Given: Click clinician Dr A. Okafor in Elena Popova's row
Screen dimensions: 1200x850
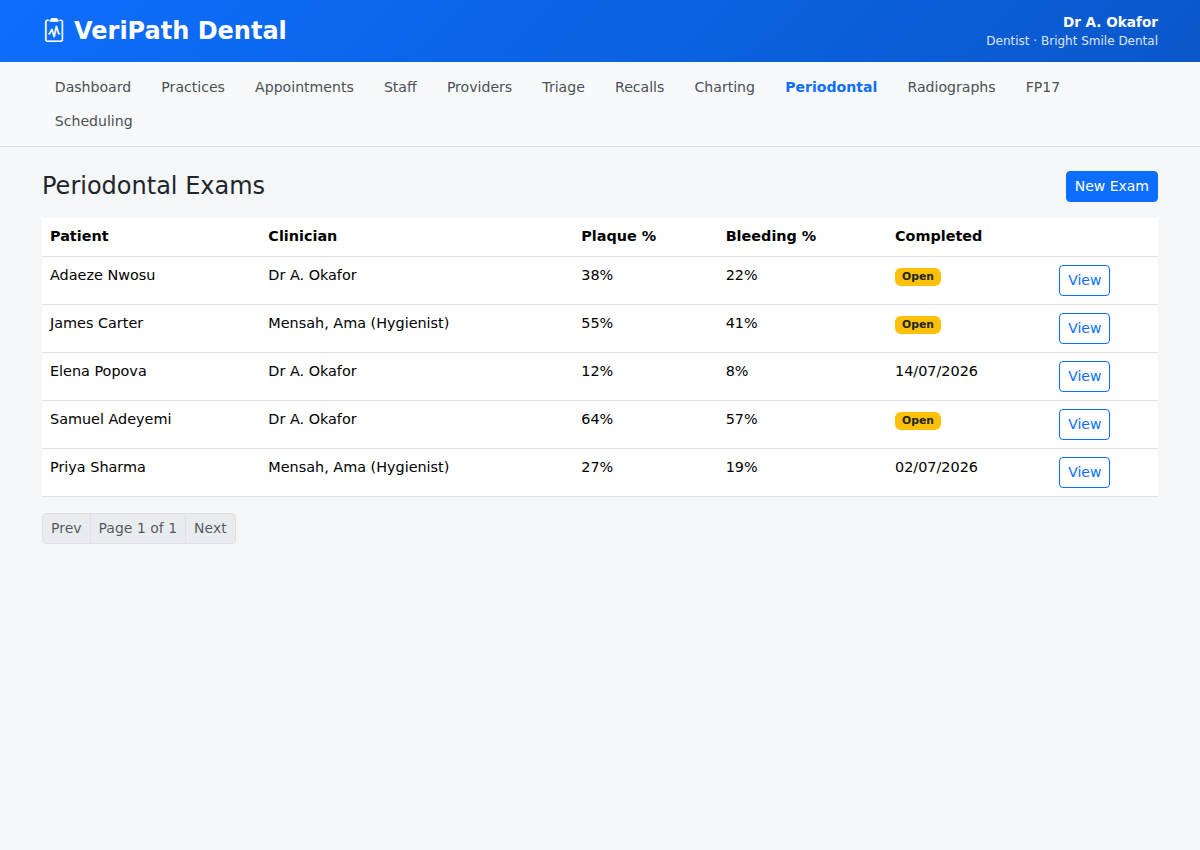Looking at the screenshot, I should 312,371.
